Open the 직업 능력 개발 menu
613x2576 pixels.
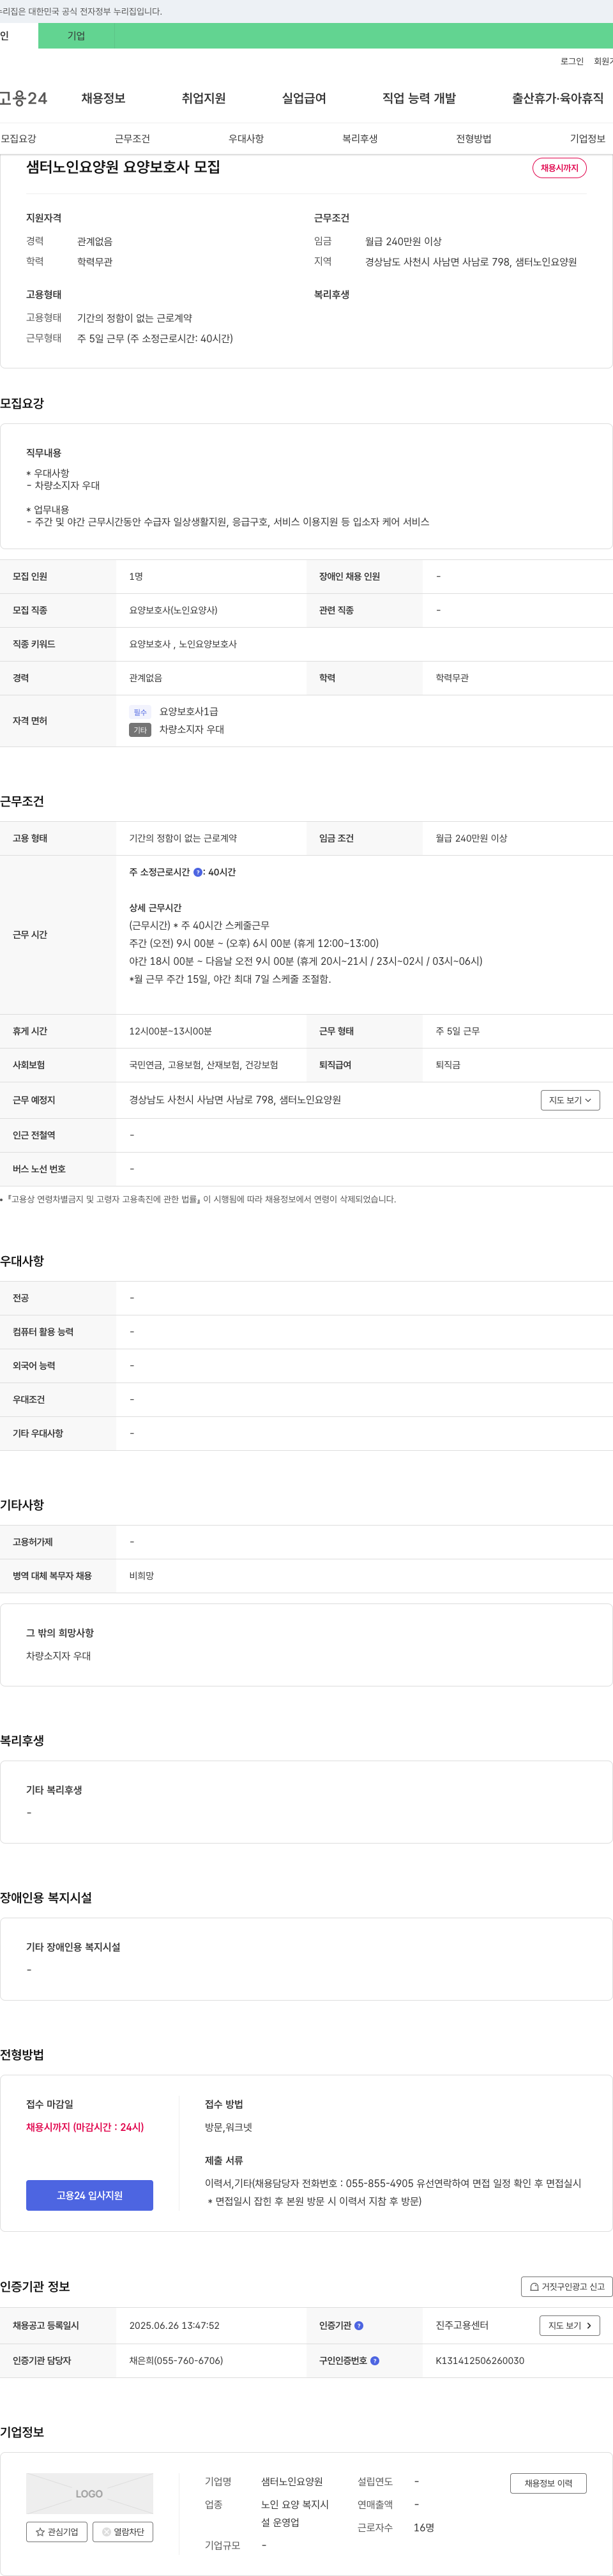[x=419, y=98]
